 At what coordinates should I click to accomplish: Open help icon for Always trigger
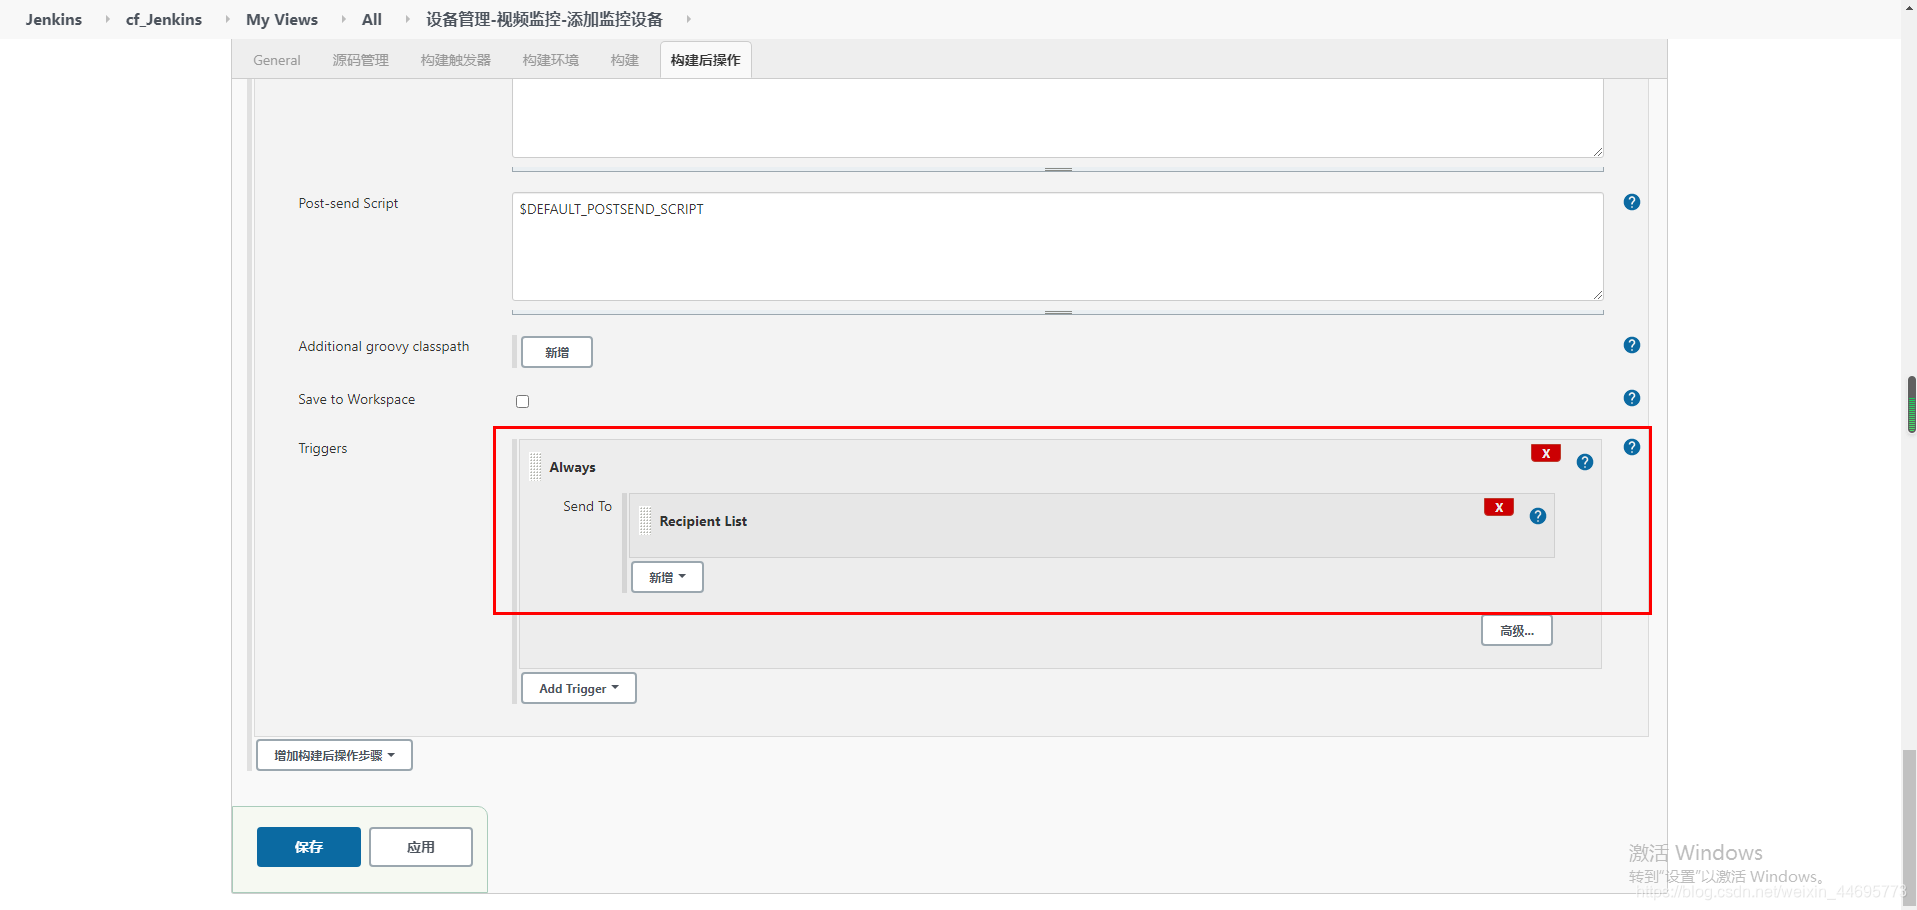point(1584,462)
